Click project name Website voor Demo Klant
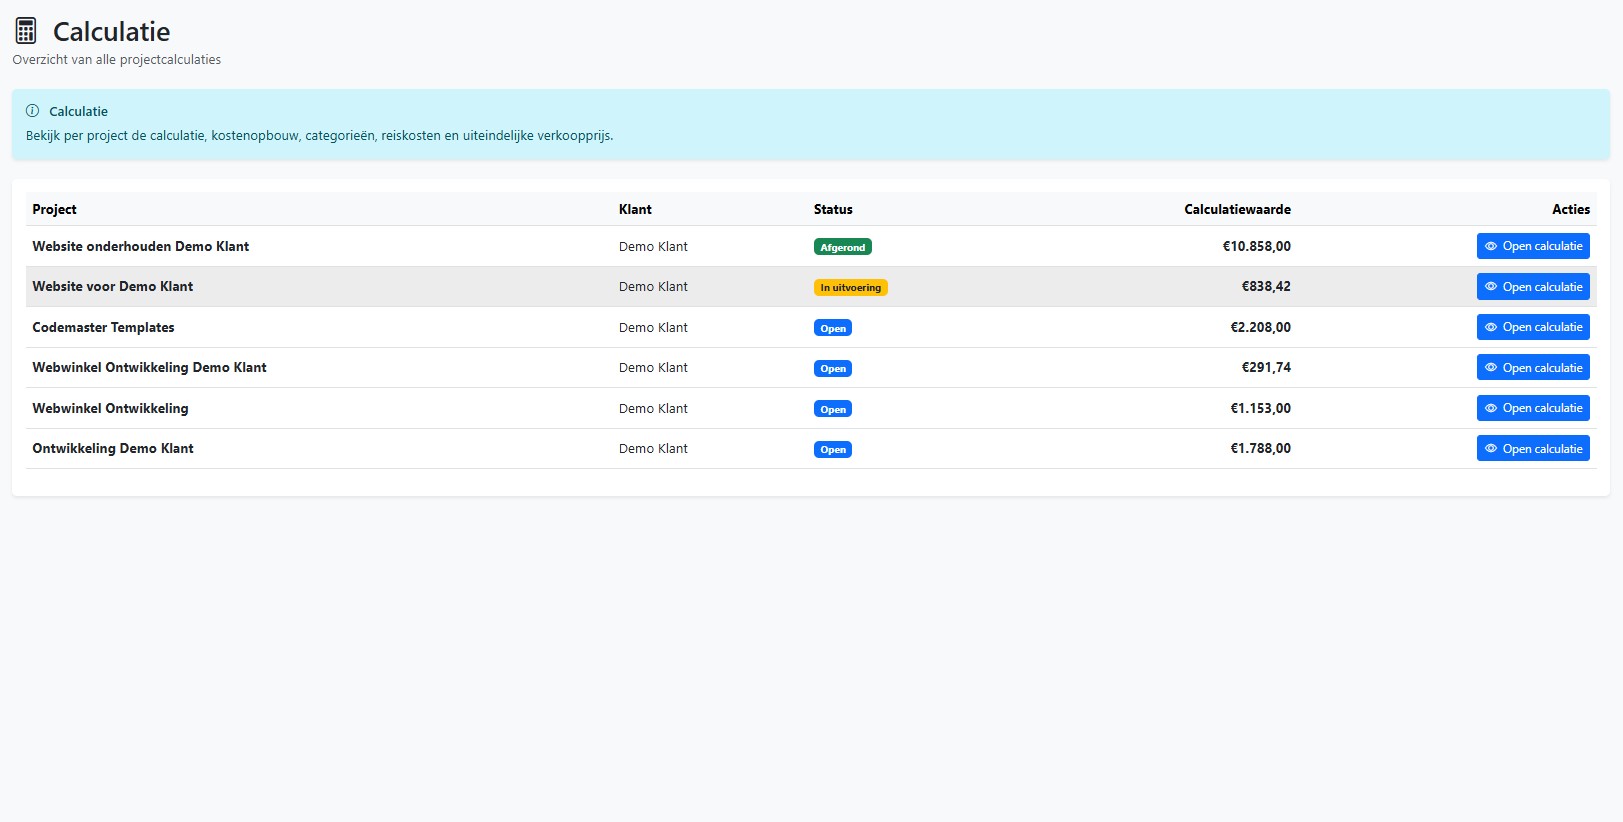The image size is (1623, 822). pyautogui.click(x=113, y=286)
